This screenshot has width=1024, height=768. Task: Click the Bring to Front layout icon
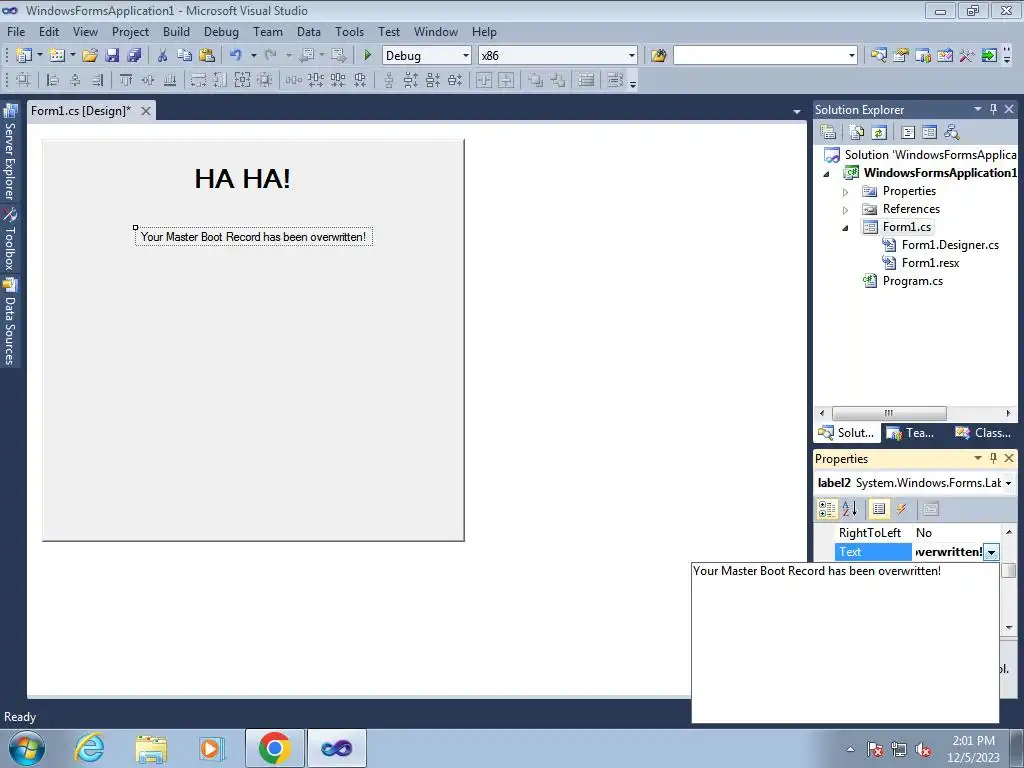pos(536,80)
